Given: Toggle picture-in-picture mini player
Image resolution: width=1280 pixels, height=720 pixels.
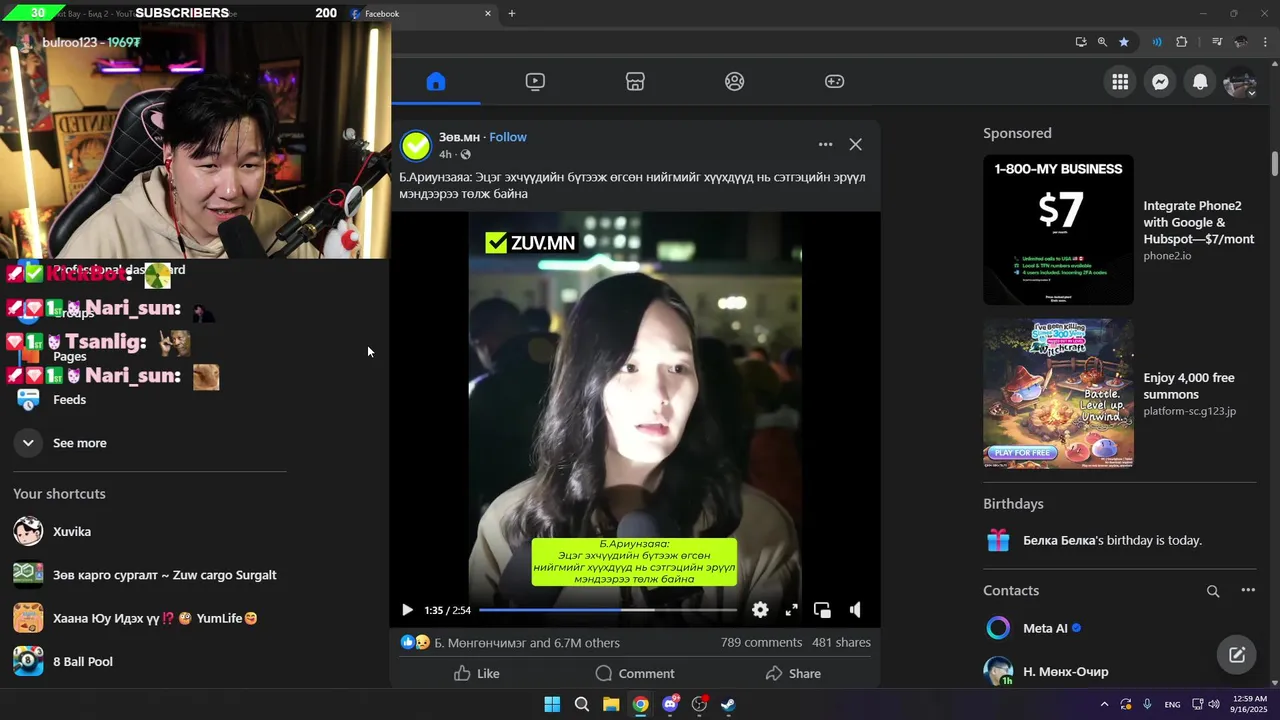Looking at the screenshot, I should [822, 610].
